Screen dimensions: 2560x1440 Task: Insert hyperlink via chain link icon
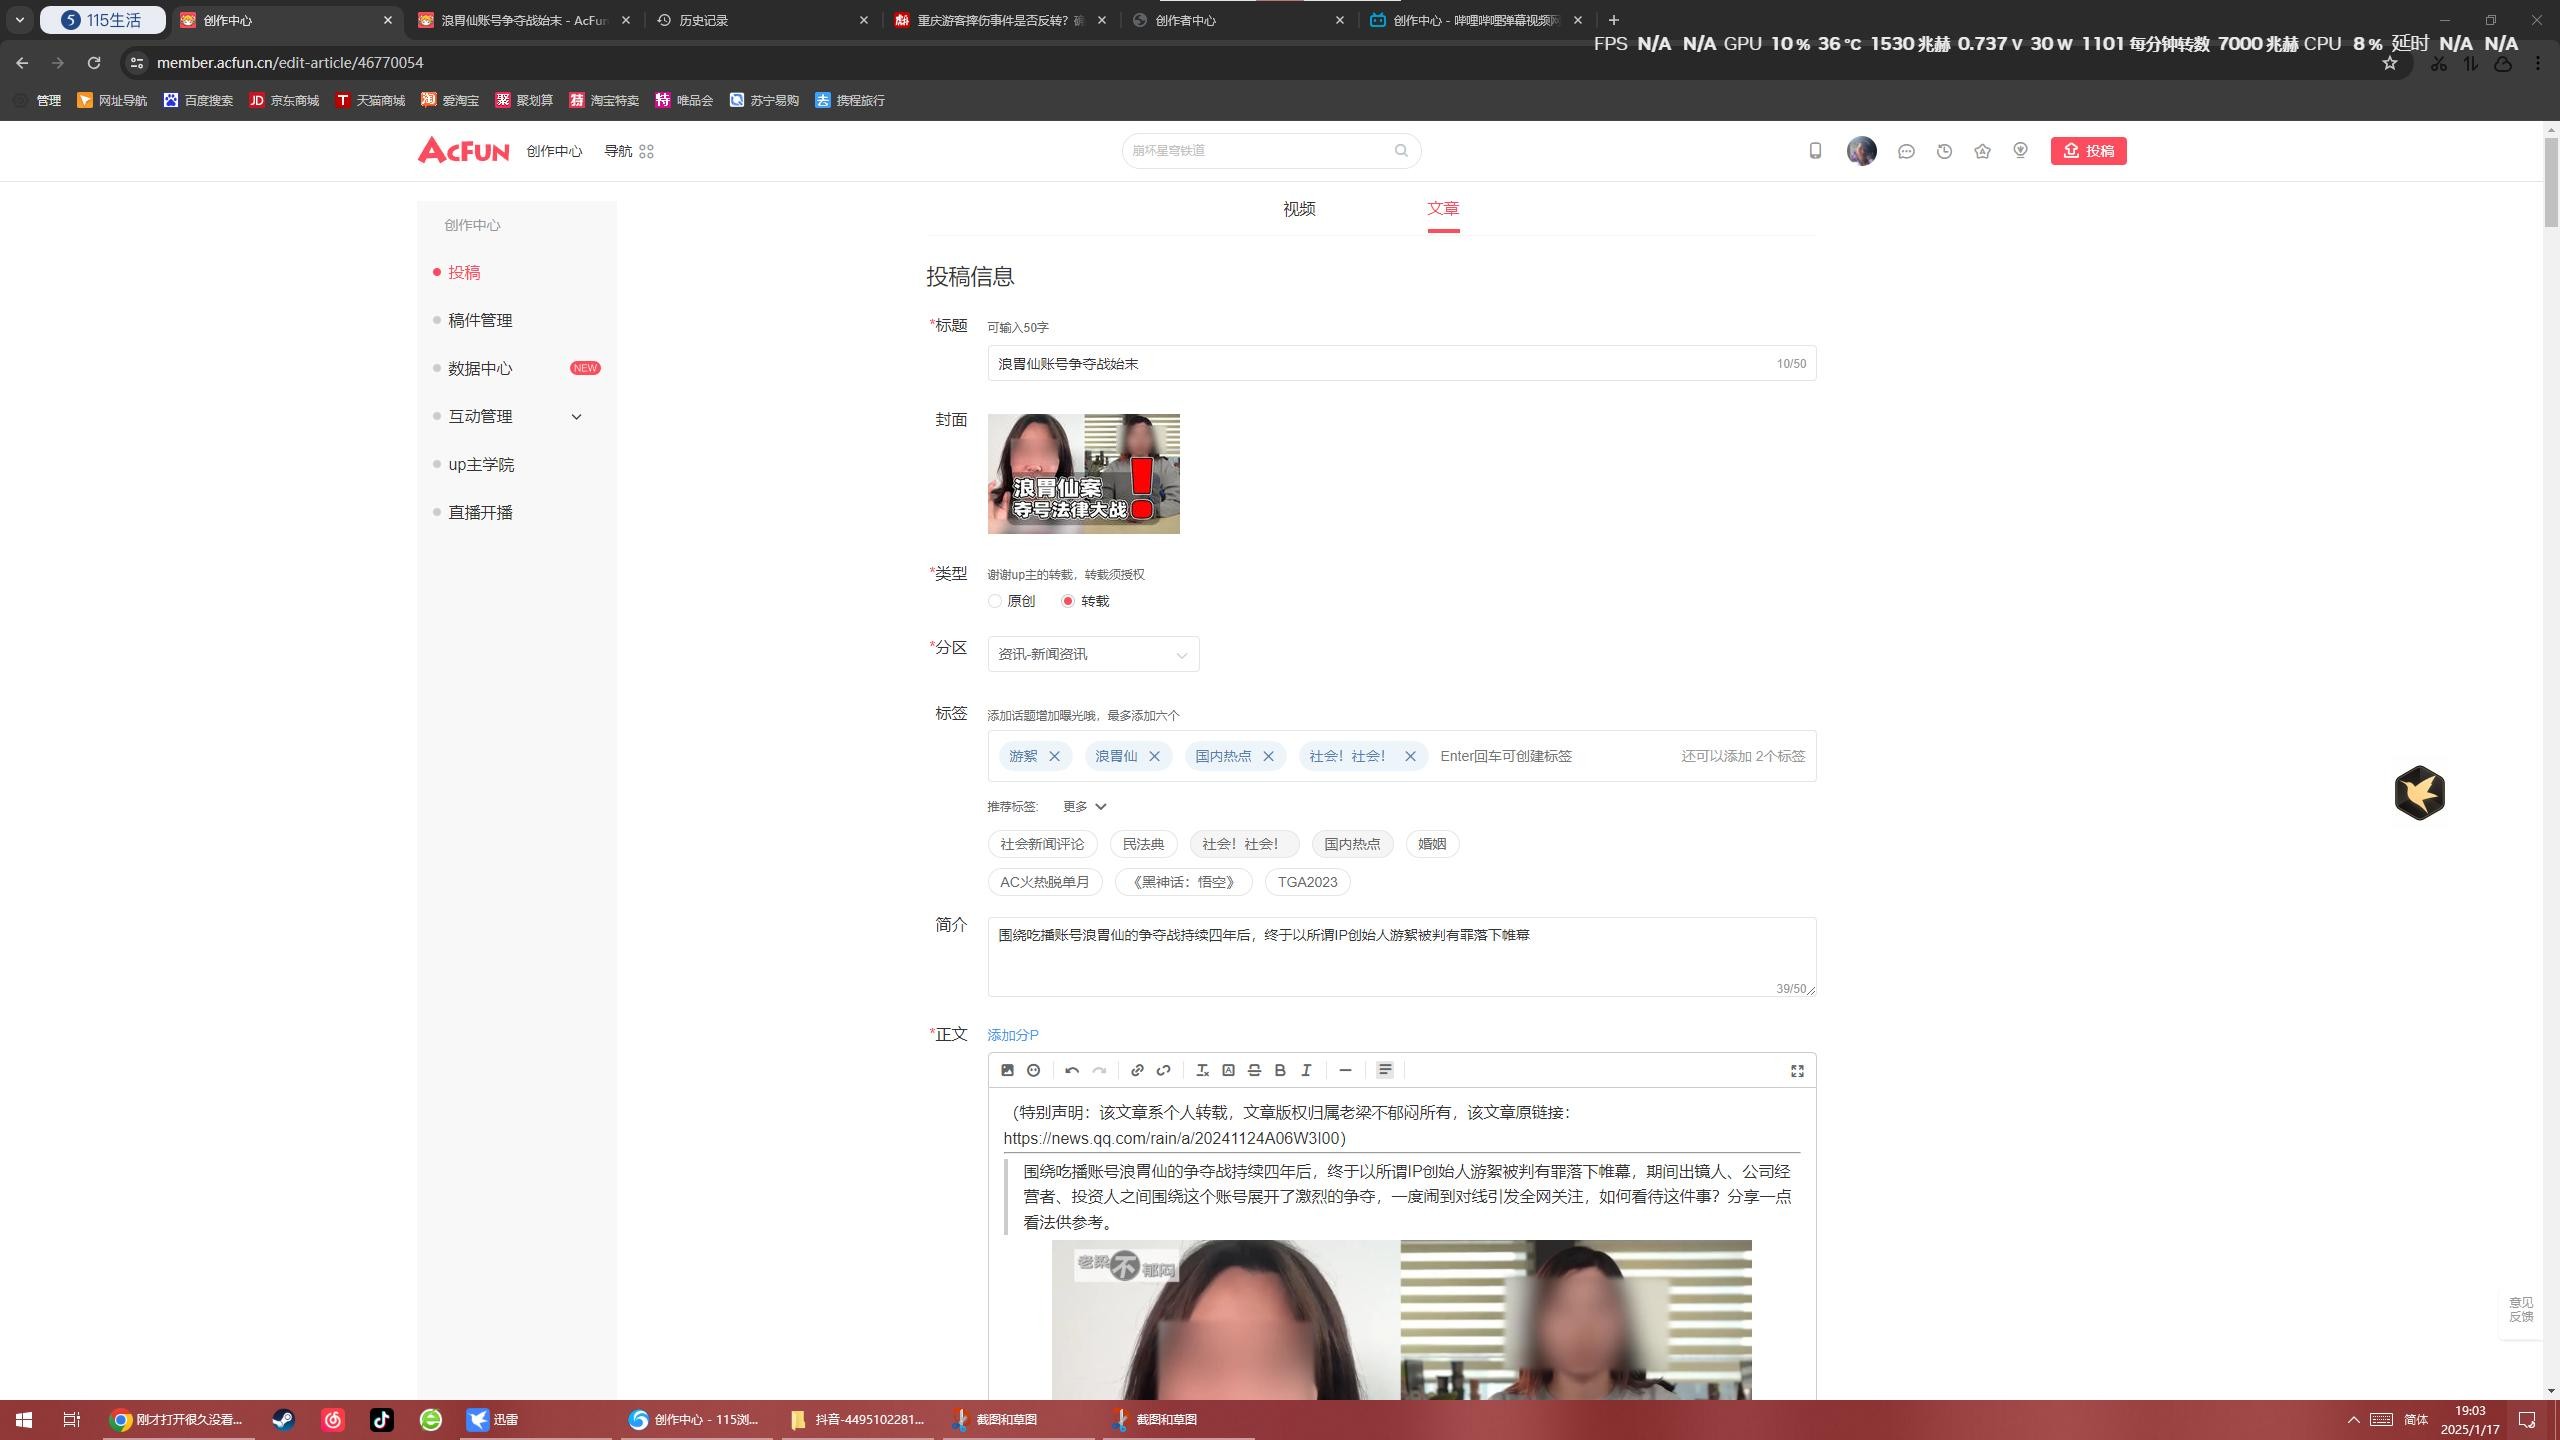pos(1137,1070)
